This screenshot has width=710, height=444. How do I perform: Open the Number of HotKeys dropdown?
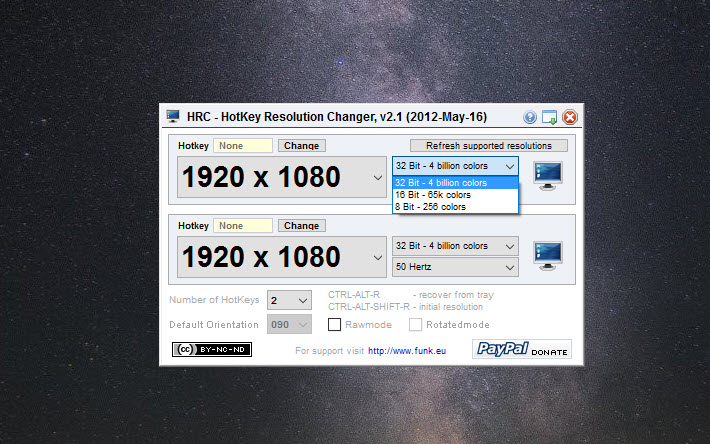289,300
